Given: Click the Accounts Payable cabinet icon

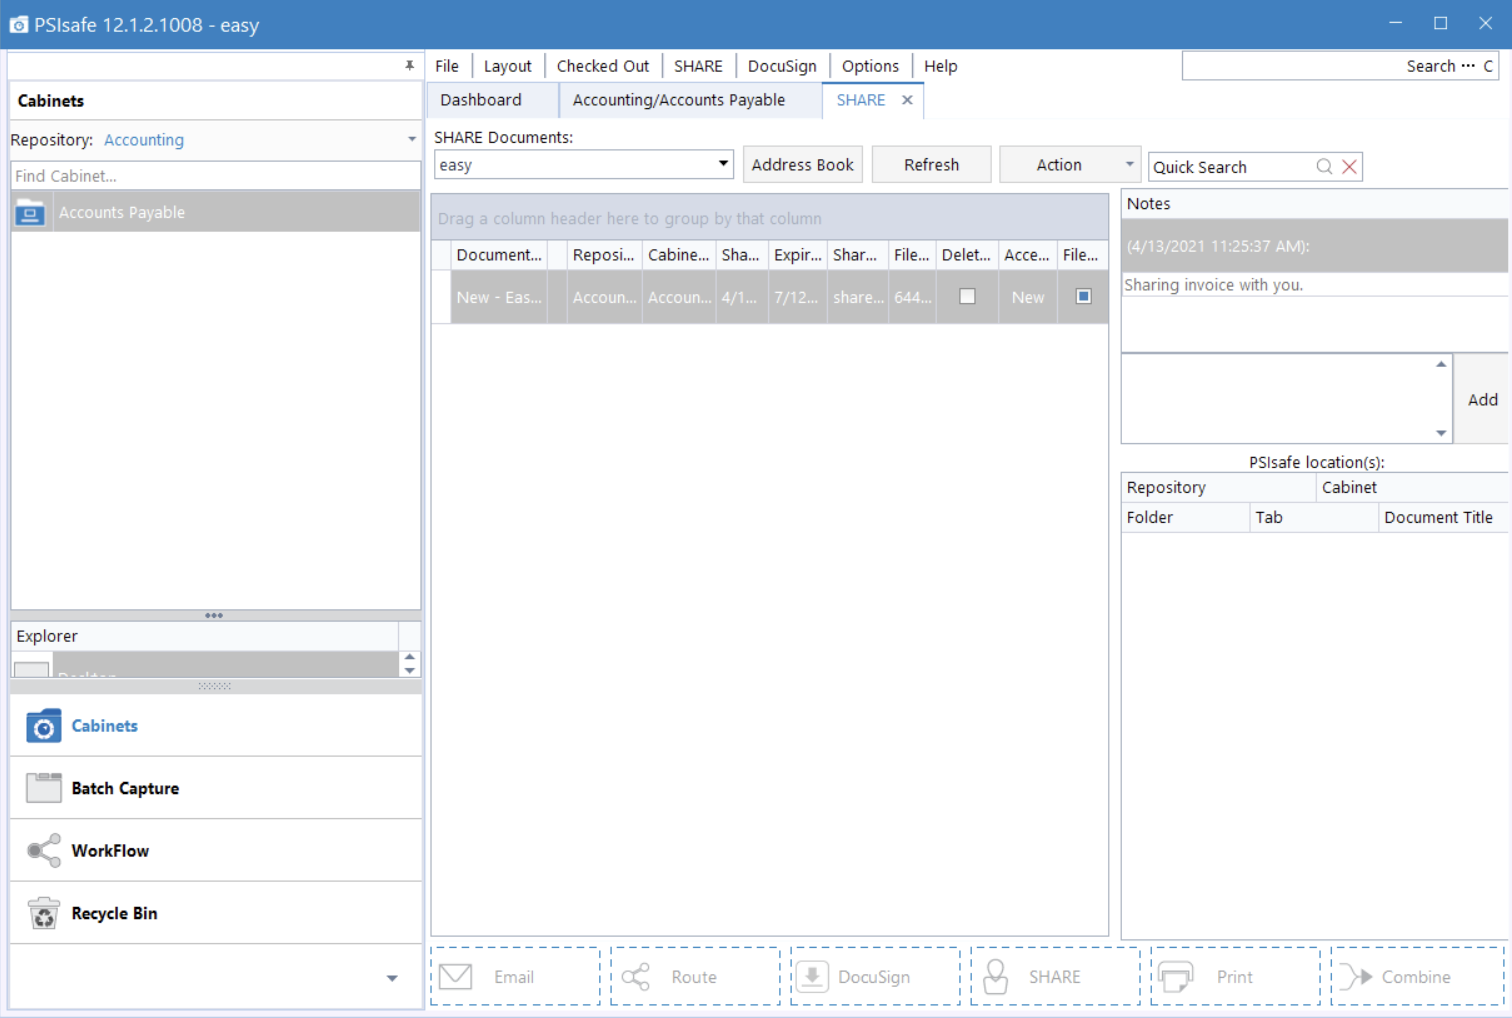Looking at the screenshot, I should (x=30, y=212).
